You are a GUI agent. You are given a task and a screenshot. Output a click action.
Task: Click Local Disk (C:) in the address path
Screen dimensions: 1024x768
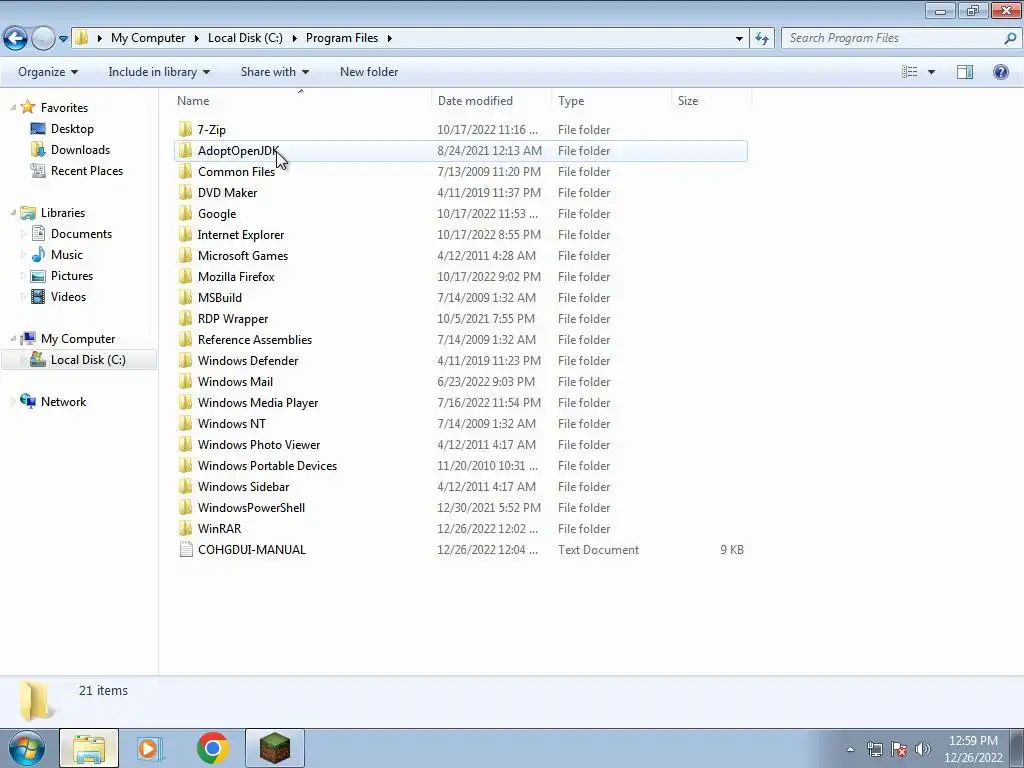click(x=245, y=38)
